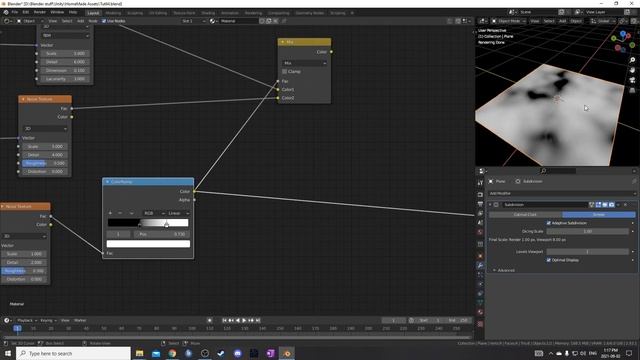The image size is (640, 360).
Task: Collapse the Subdivision modifier panel
Action: [490, 204]
